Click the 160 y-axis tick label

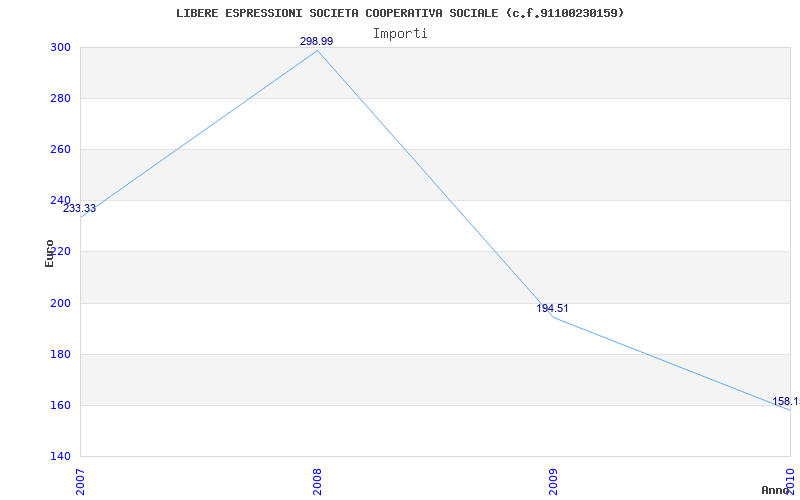[60, 406]
